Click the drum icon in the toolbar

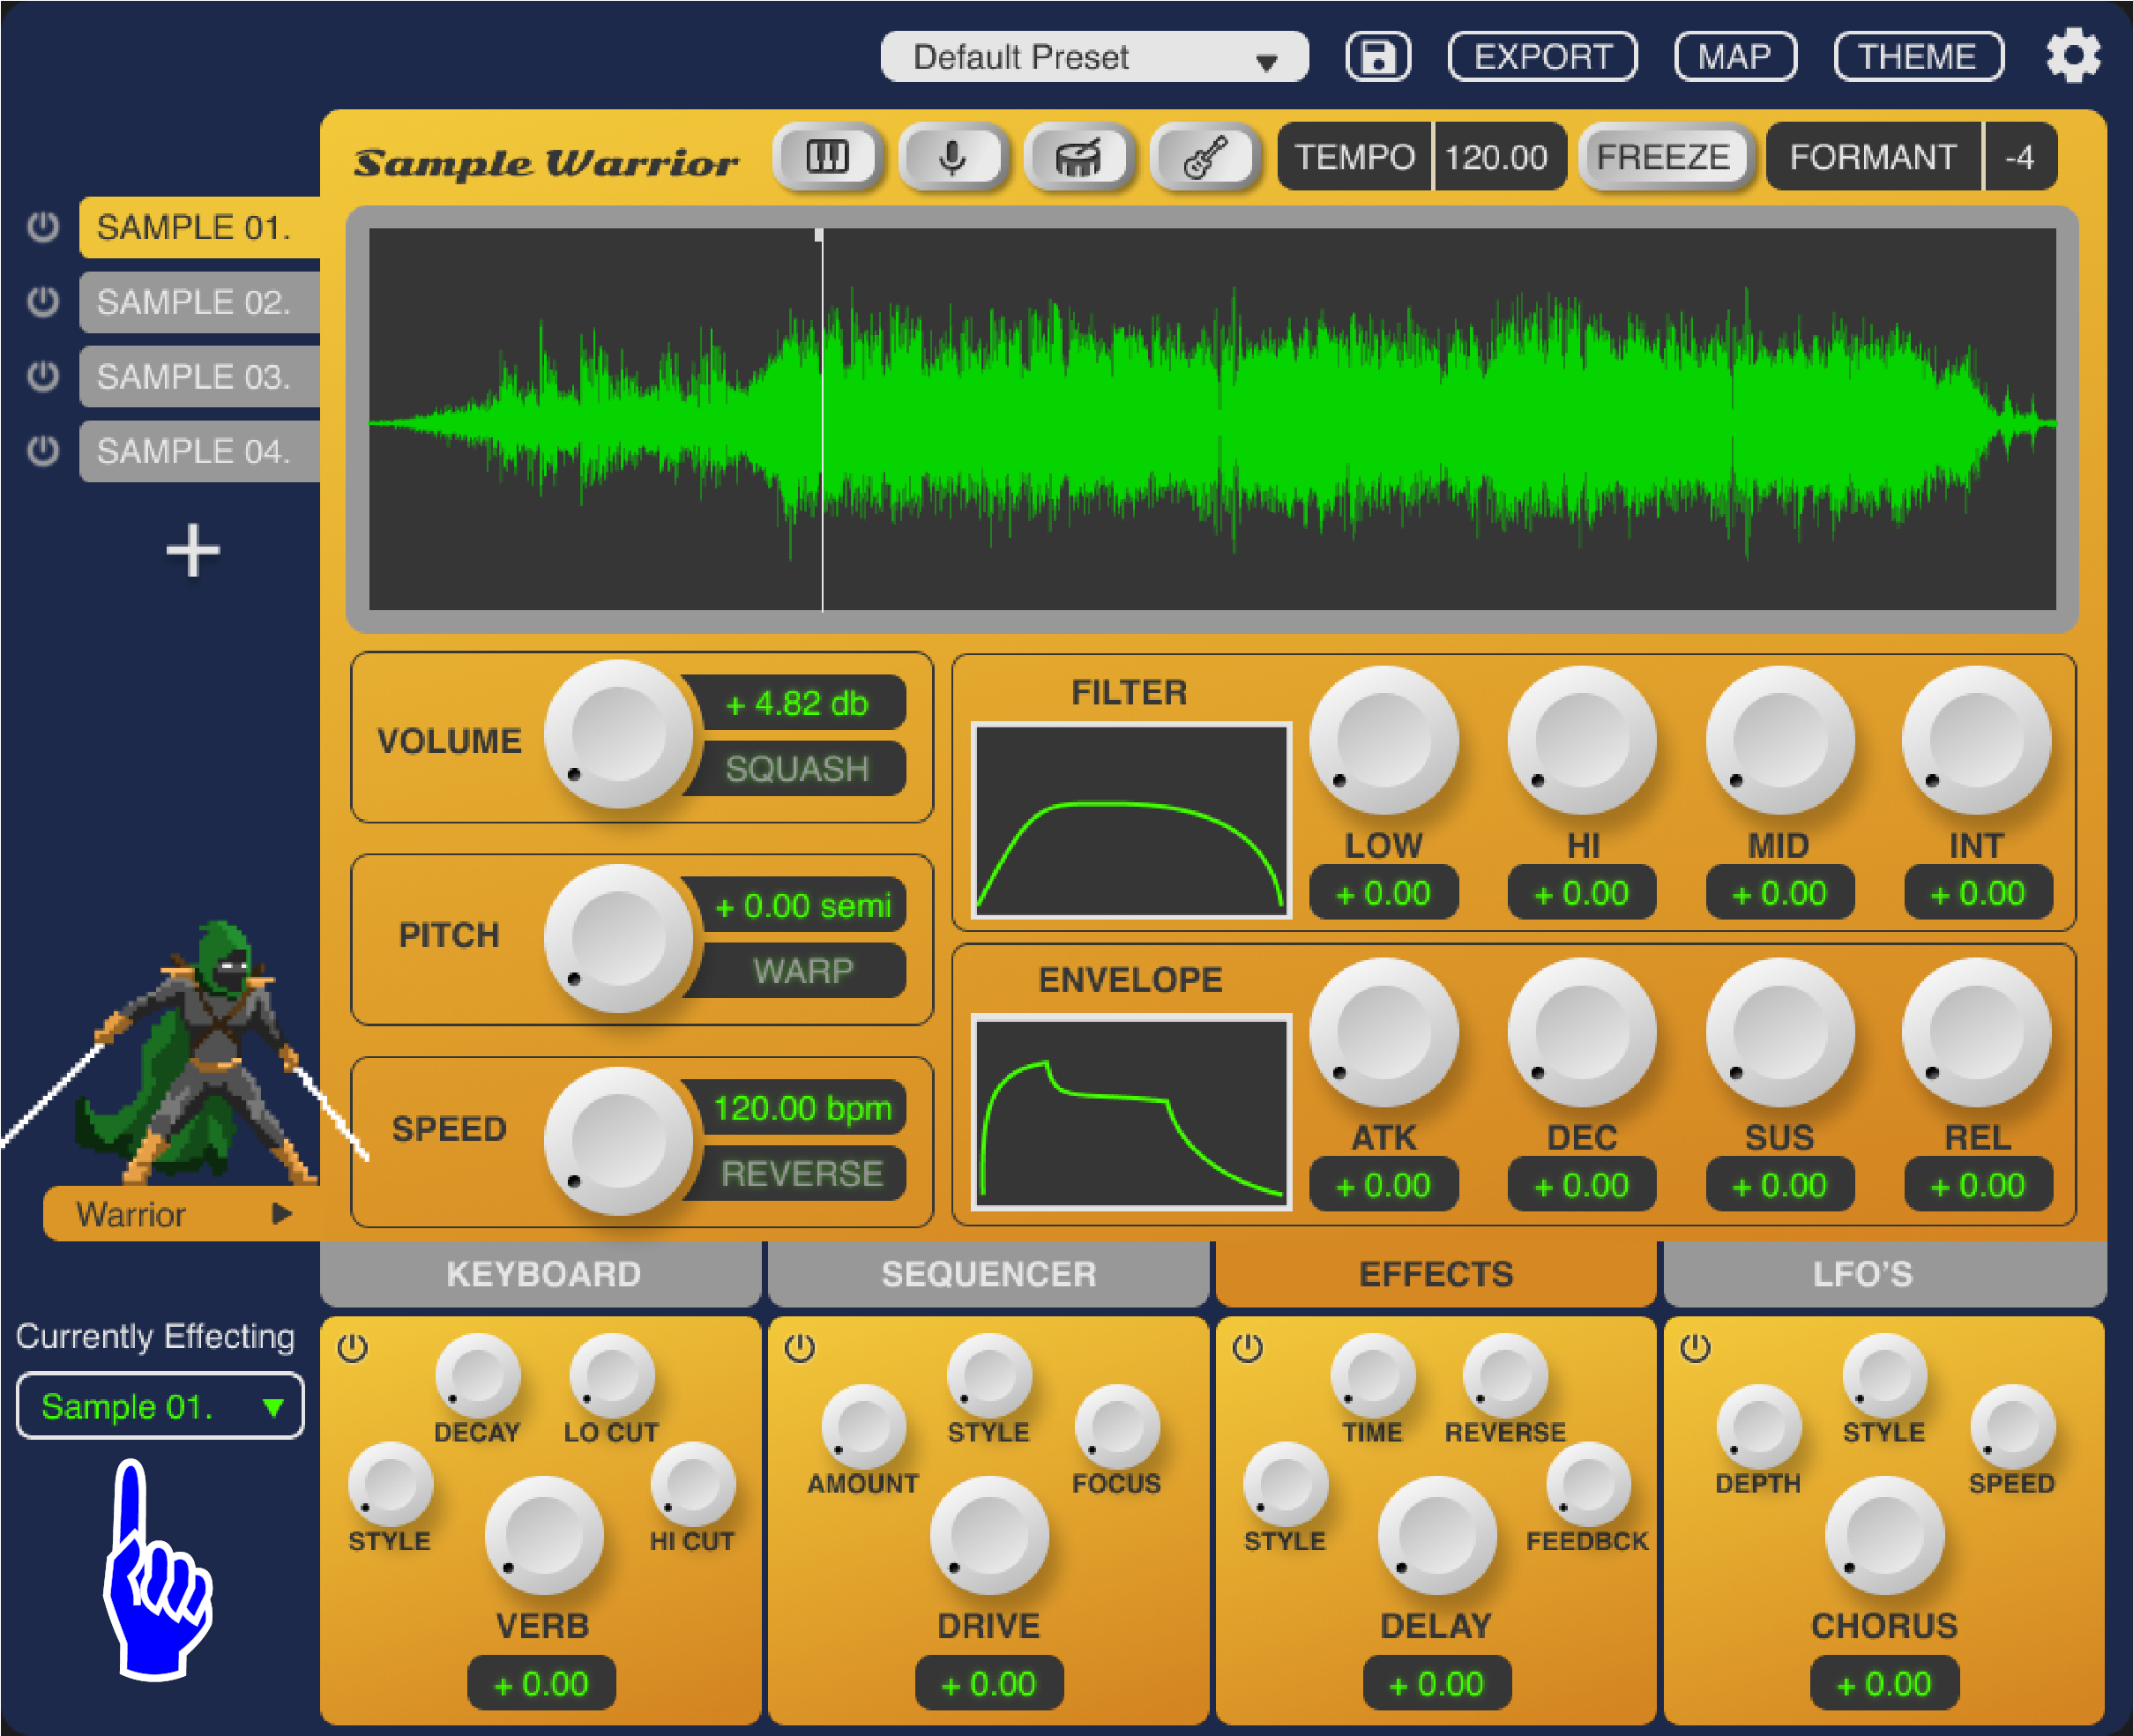coord(1079,157)
